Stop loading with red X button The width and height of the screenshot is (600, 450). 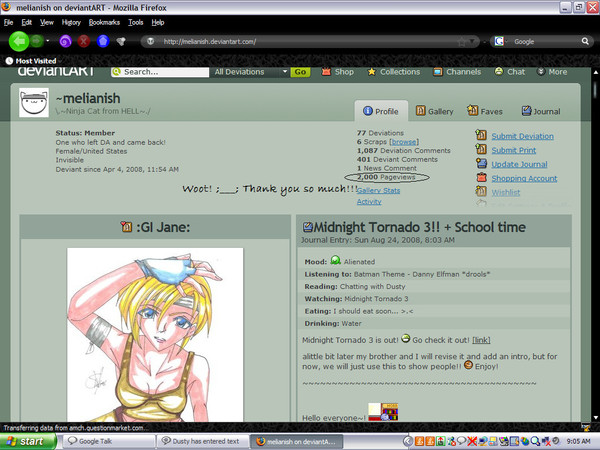click(x=84, y=41)
